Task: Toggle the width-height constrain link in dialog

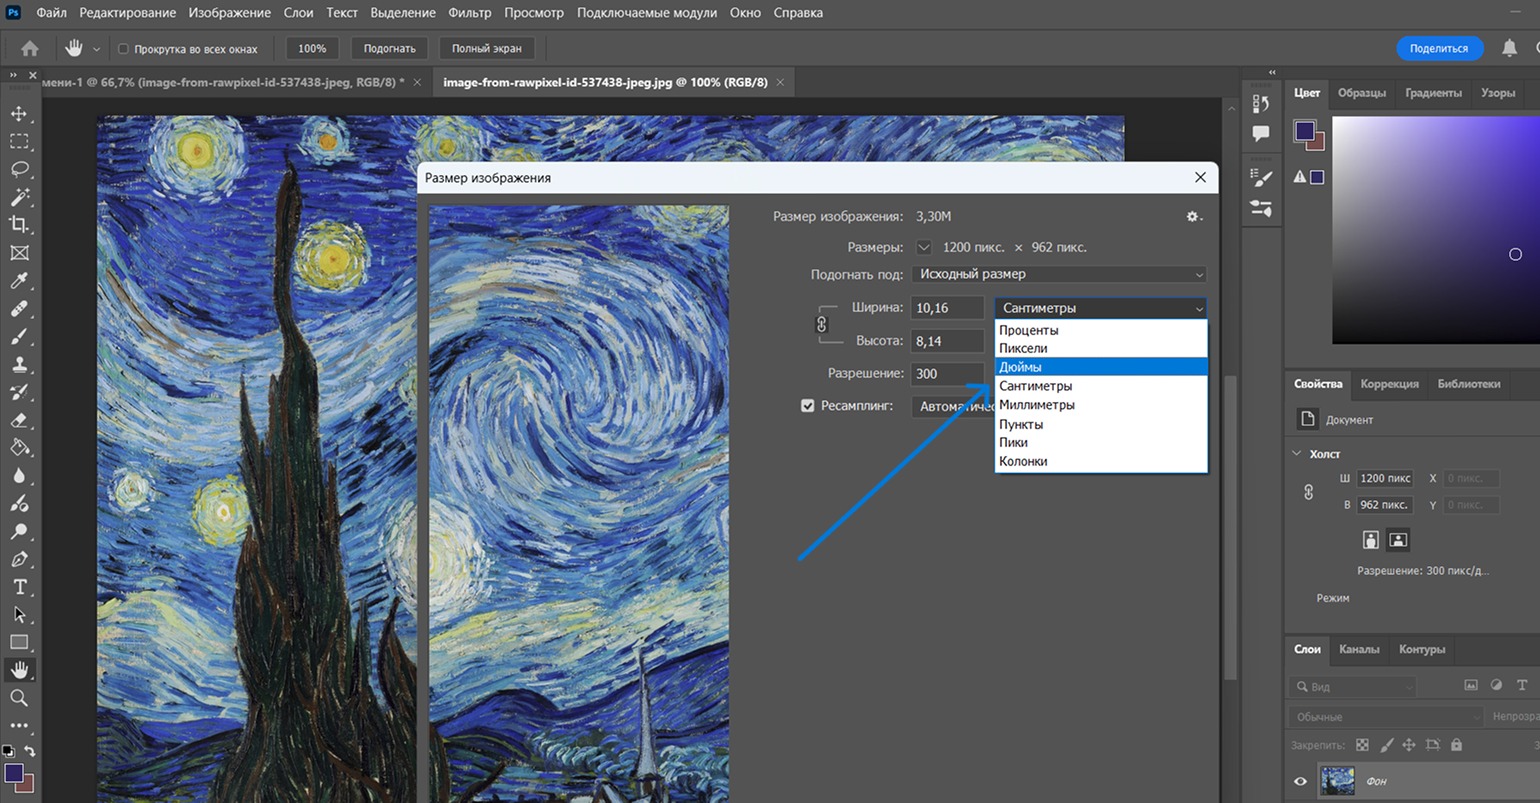Action: tap(822, 324)
